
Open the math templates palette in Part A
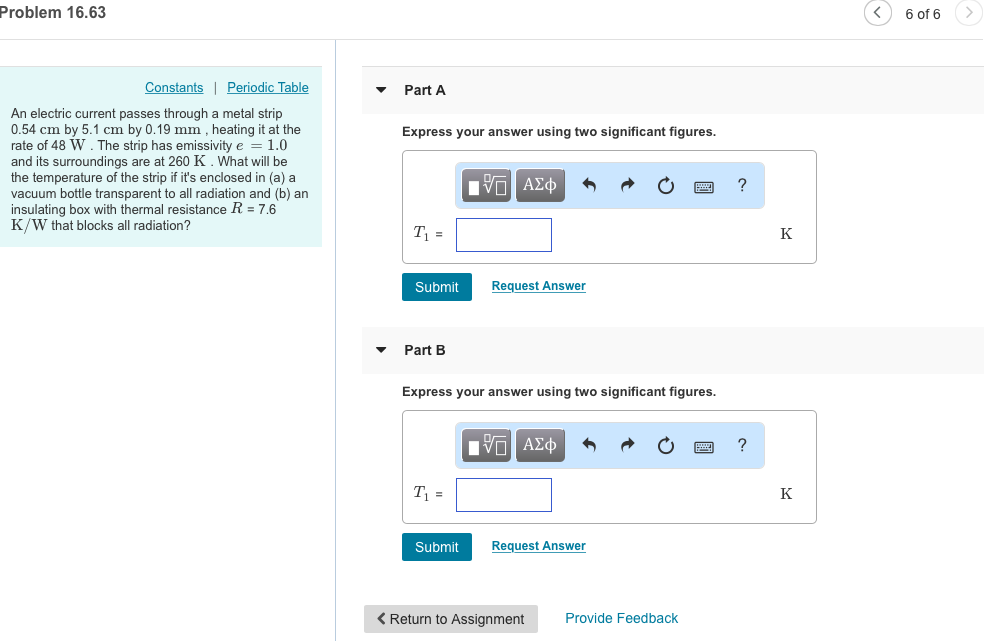(486, 185)
